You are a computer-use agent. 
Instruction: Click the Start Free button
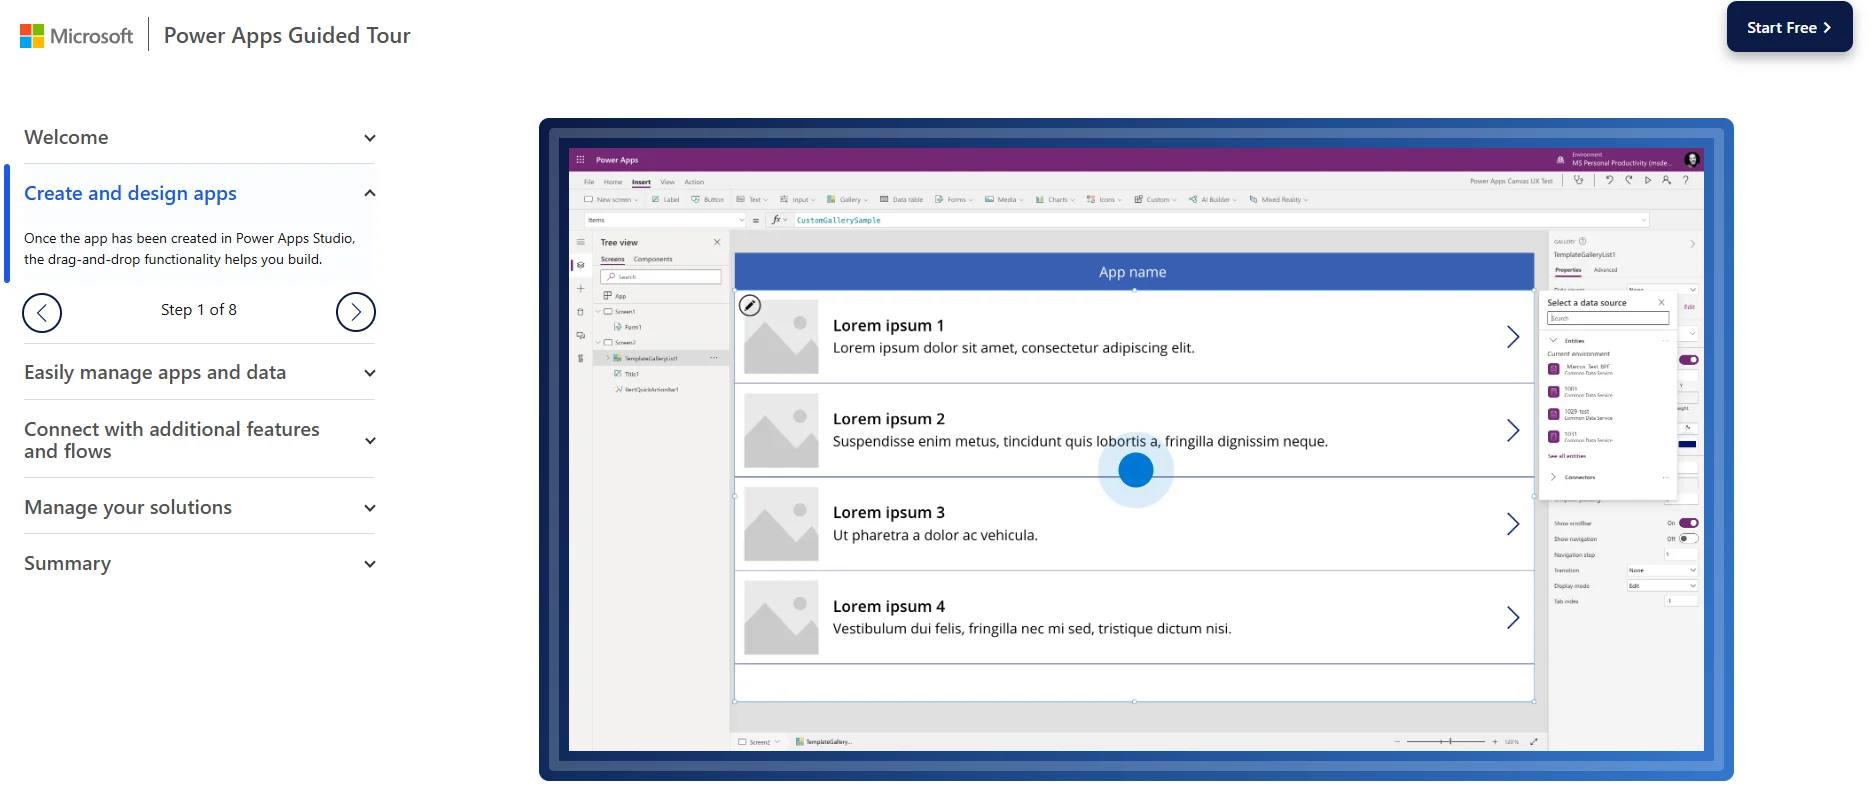click(x=1789, y=27)
